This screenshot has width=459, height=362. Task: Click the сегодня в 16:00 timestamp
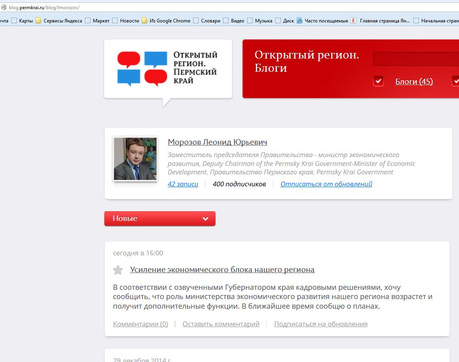(x=138, y=253)
